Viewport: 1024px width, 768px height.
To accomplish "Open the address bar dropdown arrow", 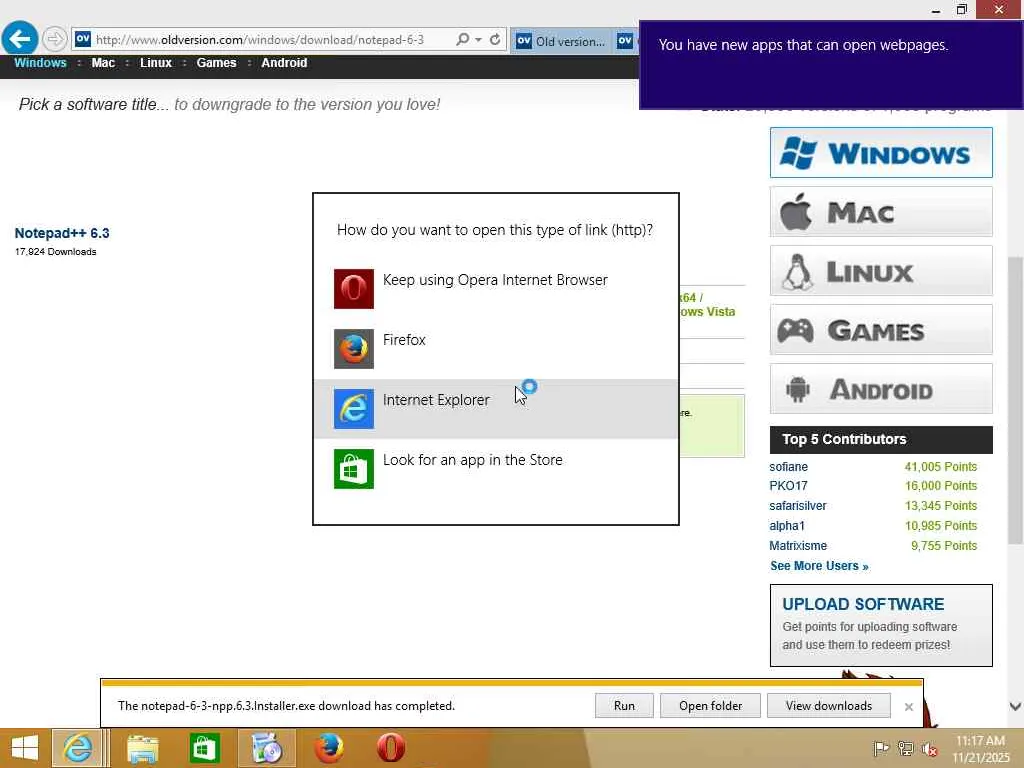I will pos(479,40).
